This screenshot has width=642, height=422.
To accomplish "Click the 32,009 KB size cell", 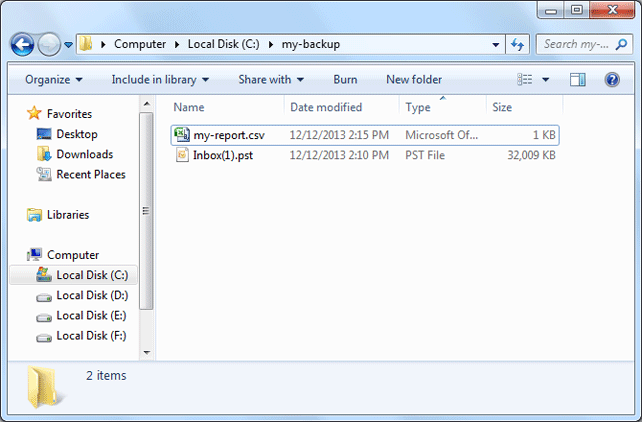I will (x=531, y=155).
